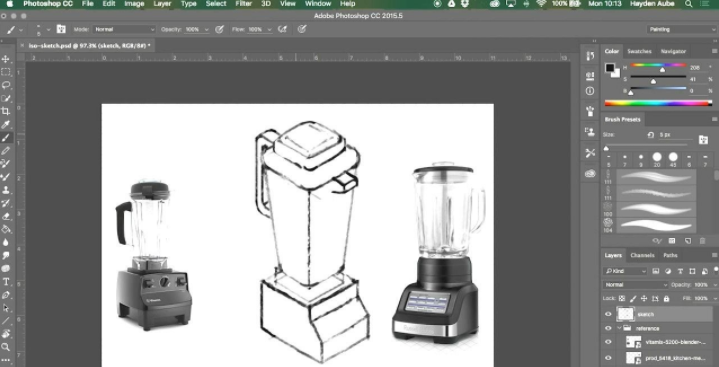Click the brush Size input field

tap(675, 135)
